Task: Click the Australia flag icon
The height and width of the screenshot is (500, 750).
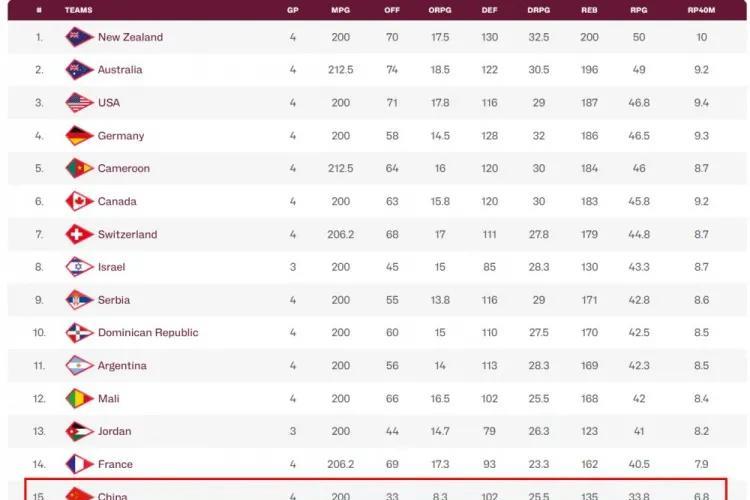Action: (79, 70)
